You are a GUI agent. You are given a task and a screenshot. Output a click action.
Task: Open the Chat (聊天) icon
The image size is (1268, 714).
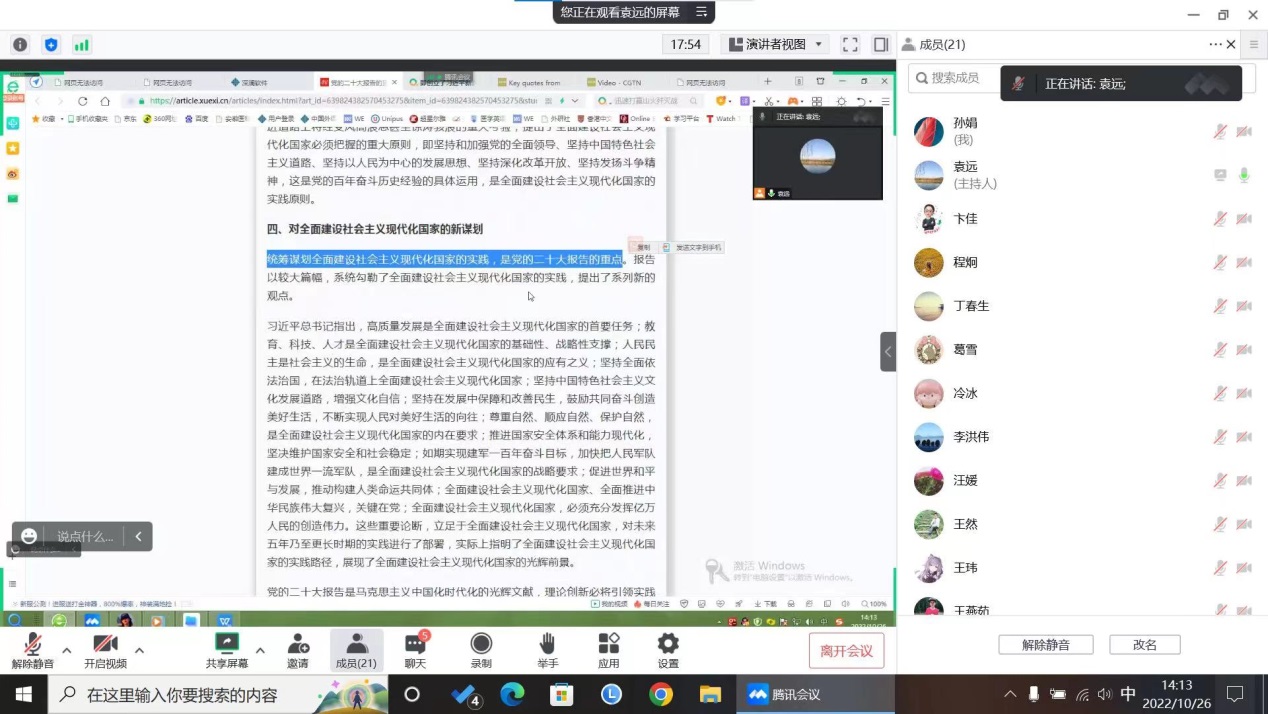tap(415, 650)
